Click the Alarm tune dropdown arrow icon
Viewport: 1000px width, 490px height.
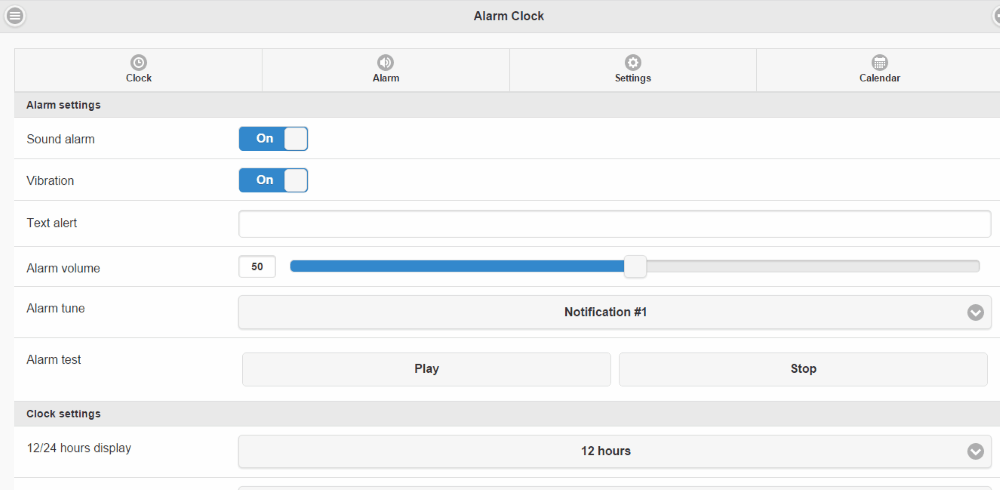click(975, 313)
